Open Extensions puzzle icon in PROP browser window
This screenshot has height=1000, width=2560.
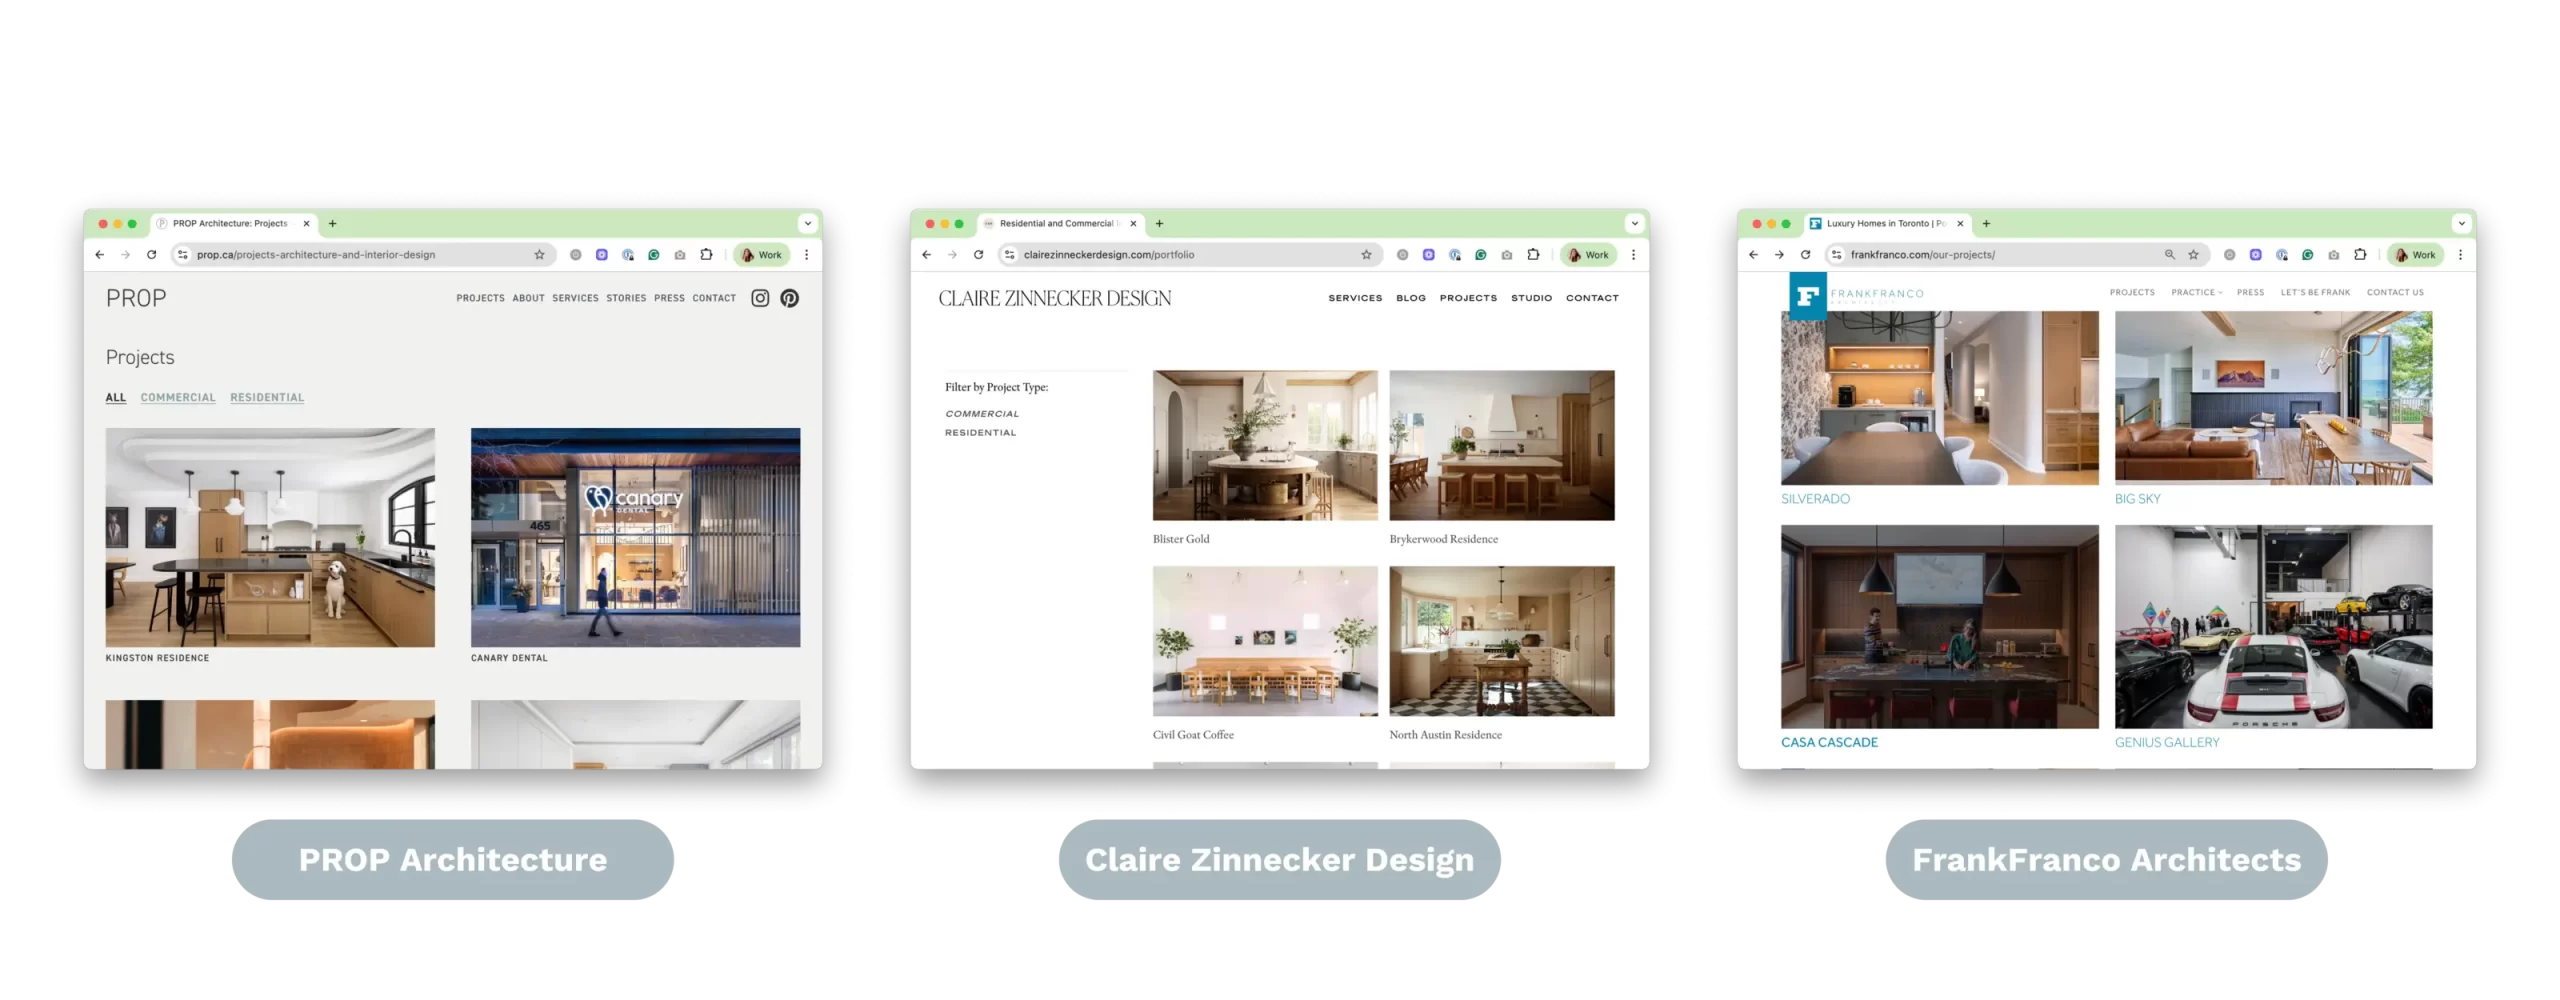click(x=706, y=255)
